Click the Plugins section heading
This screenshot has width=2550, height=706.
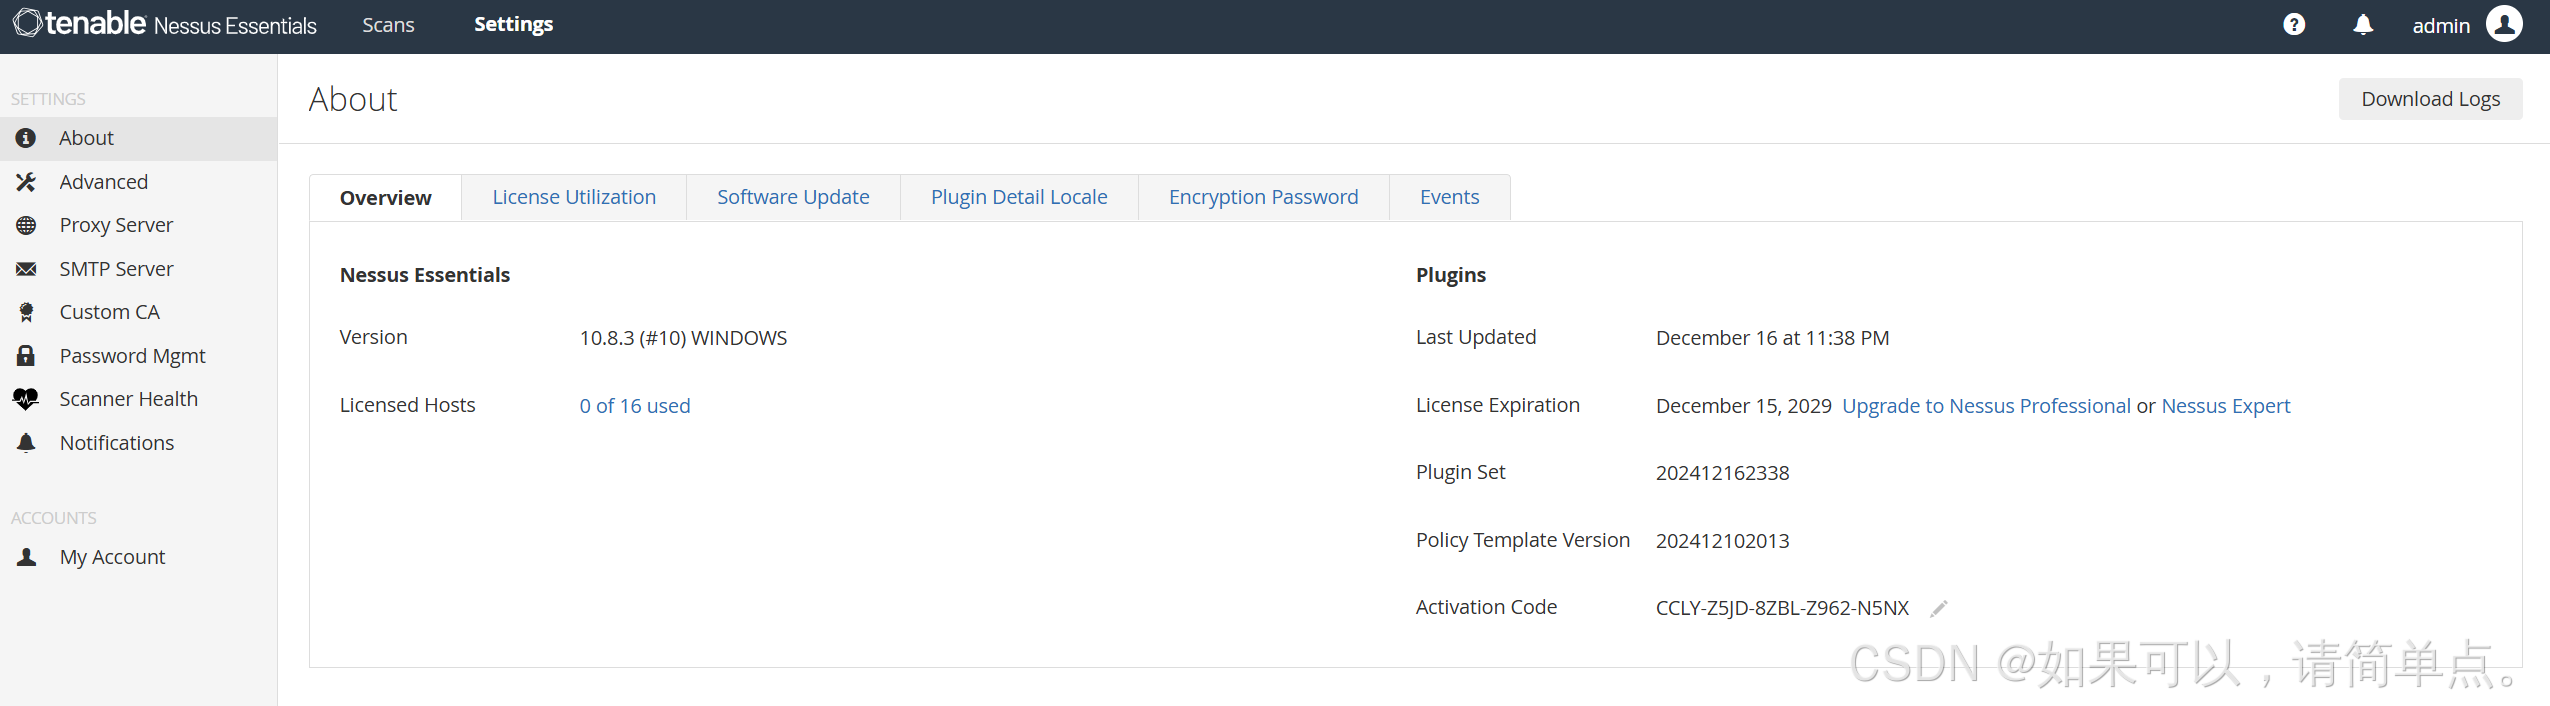1451,275
